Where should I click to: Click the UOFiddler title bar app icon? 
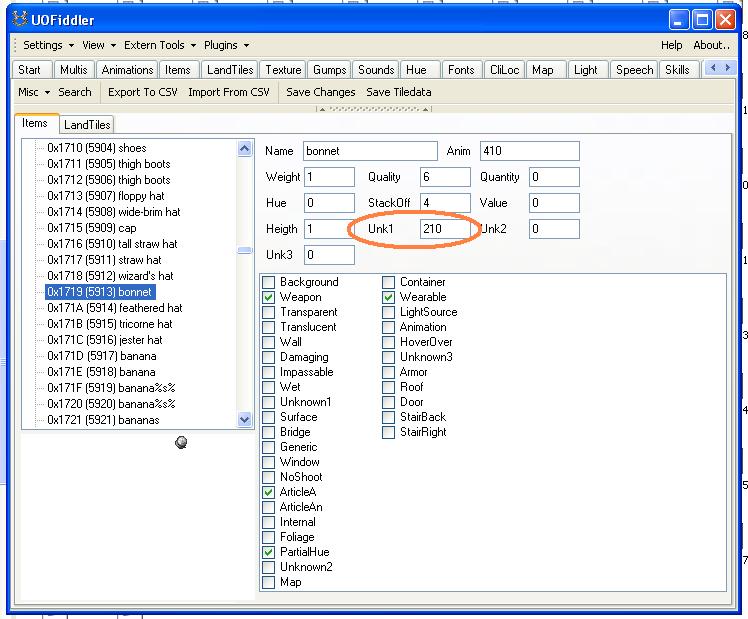(20, 20)
